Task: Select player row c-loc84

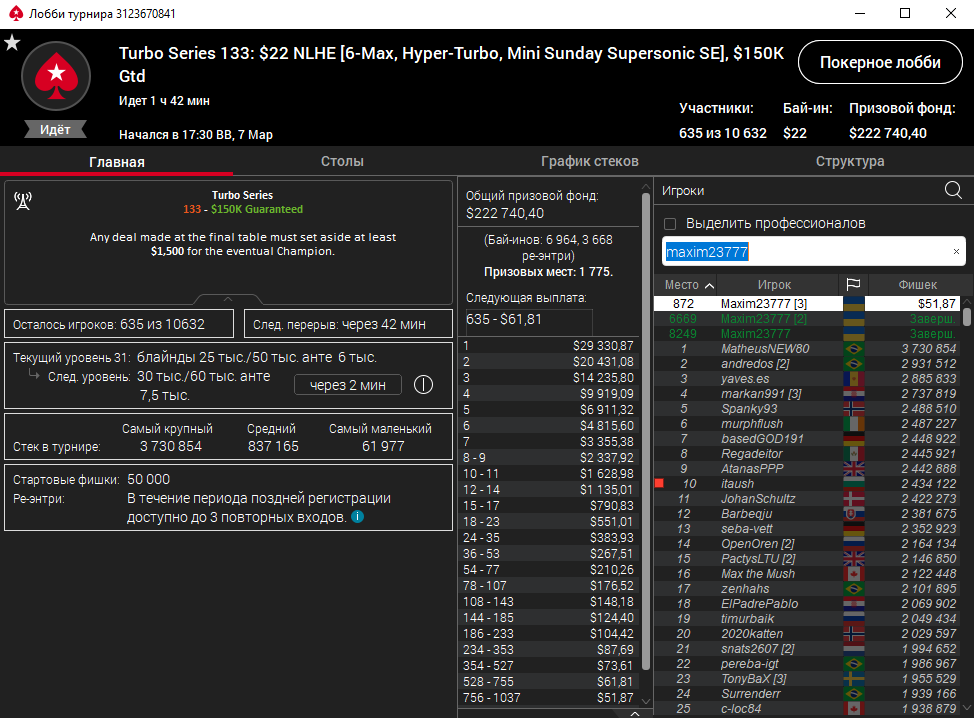Action: pyautogui.click(x=808, y=709)
